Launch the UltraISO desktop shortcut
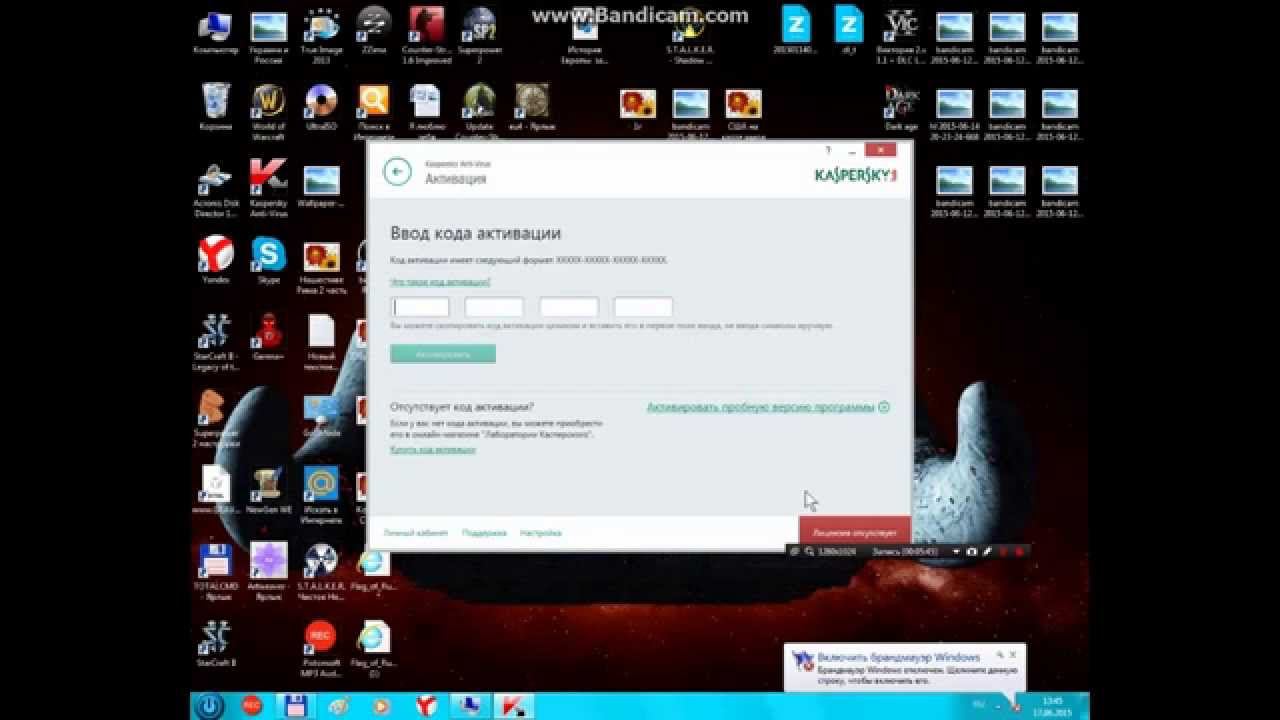This screenshot has height=720, width=1280. click(321, 107)
